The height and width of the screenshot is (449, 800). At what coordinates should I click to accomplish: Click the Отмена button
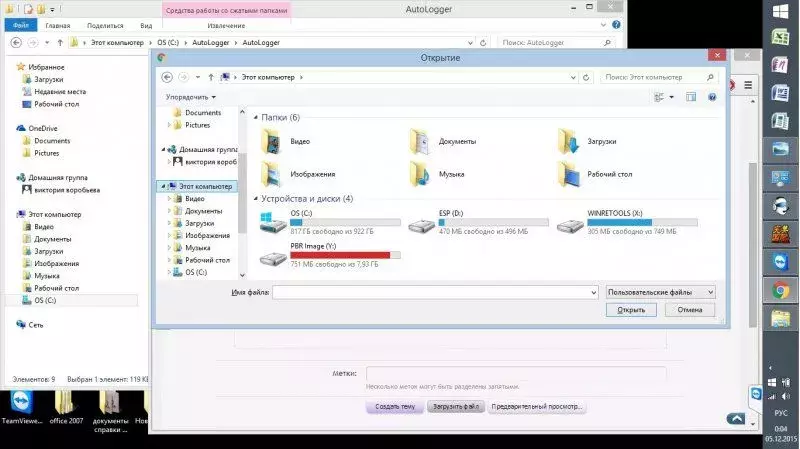[x=690, y=310]
